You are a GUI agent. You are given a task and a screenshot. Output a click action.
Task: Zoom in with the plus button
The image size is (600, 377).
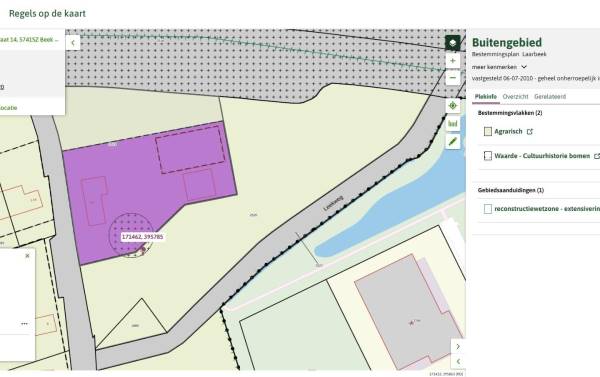(453, 61)
